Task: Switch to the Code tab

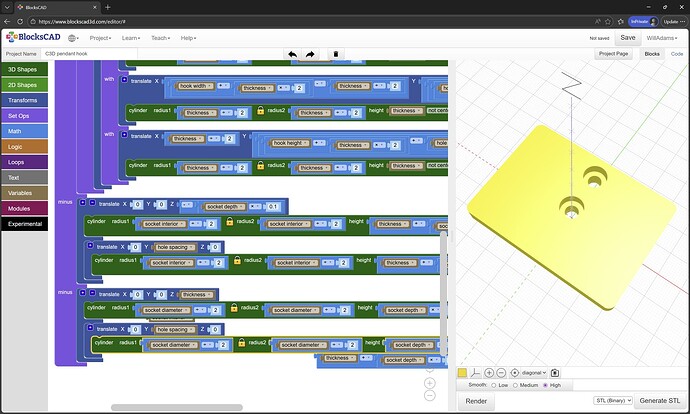Action: coord(677,54)
